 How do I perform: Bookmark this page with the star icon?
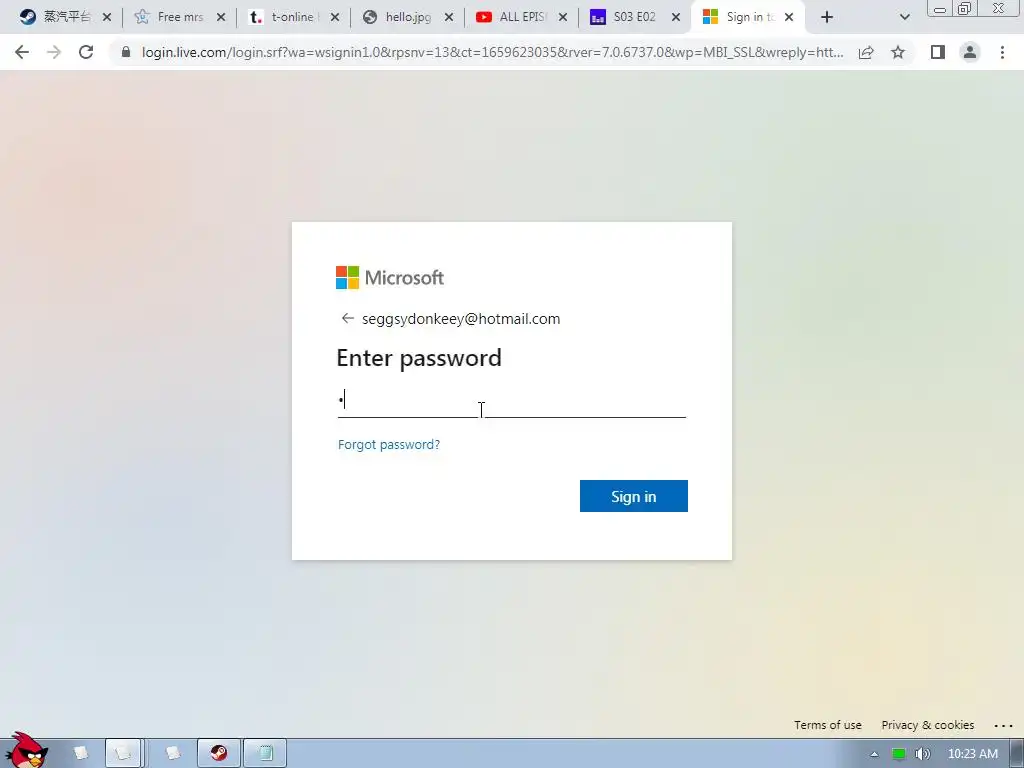click(898, 52)
